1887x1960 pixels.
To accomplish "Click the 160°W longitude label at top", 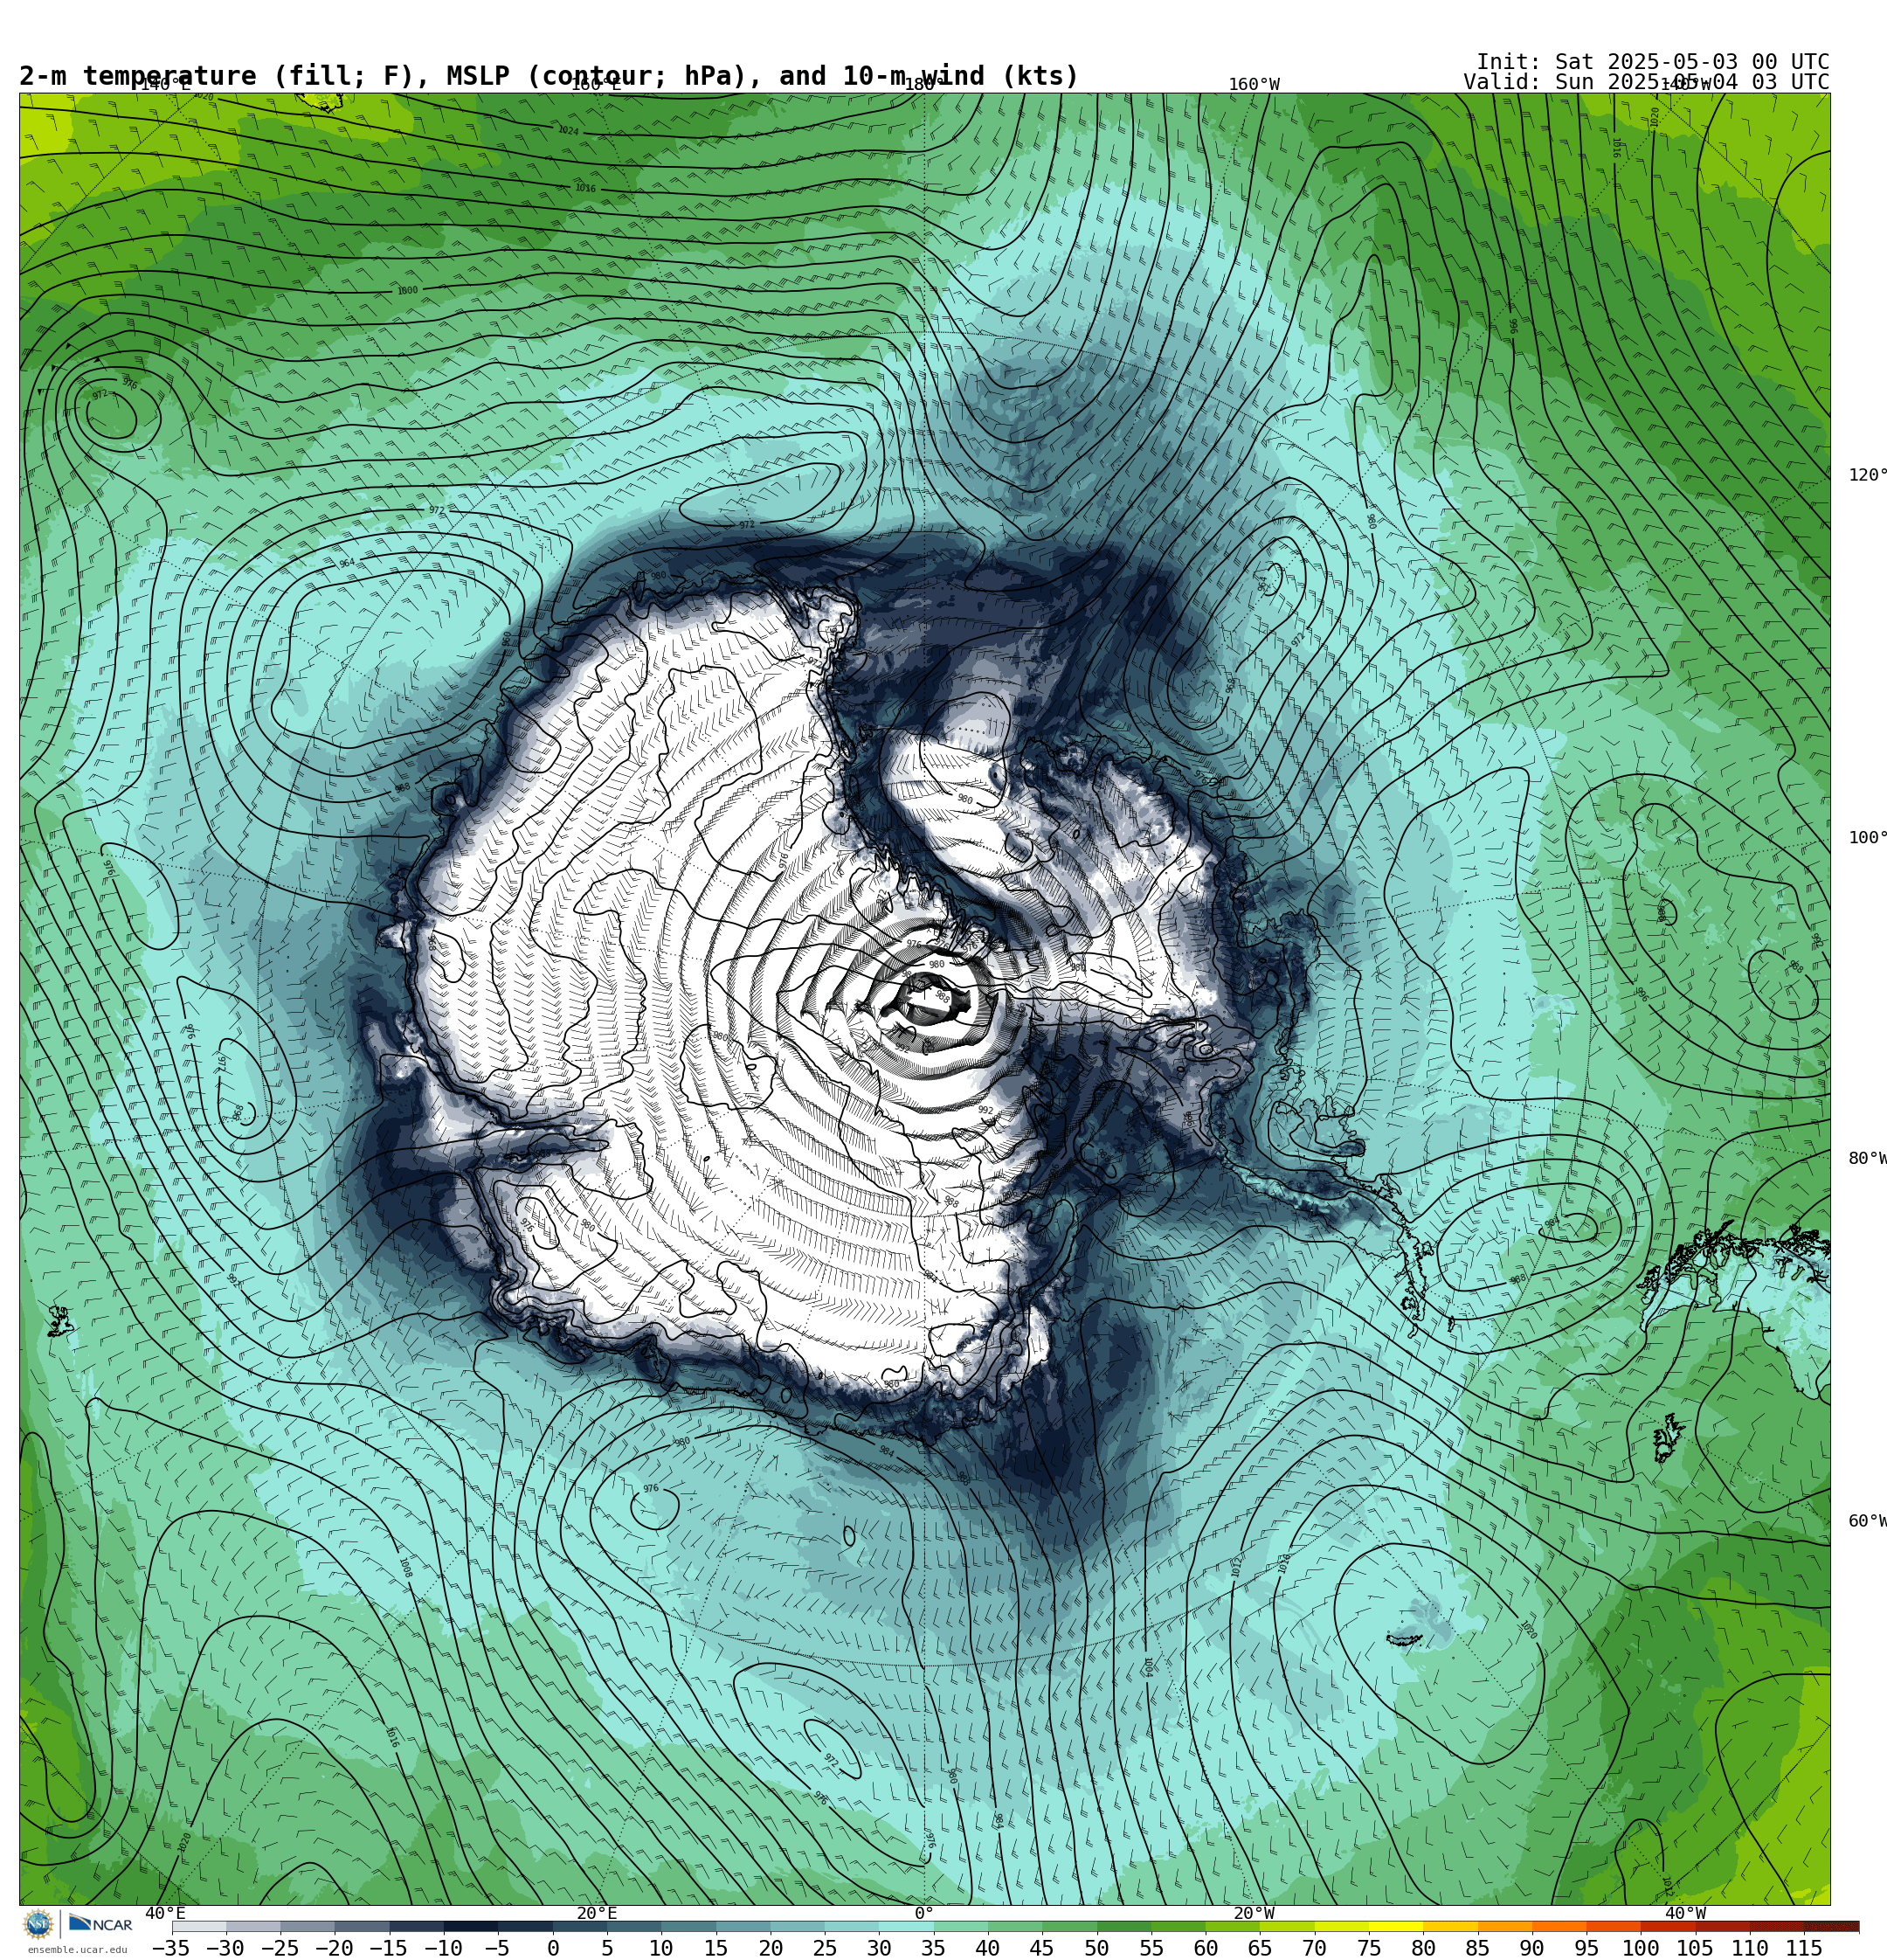I will [1254, 85].
